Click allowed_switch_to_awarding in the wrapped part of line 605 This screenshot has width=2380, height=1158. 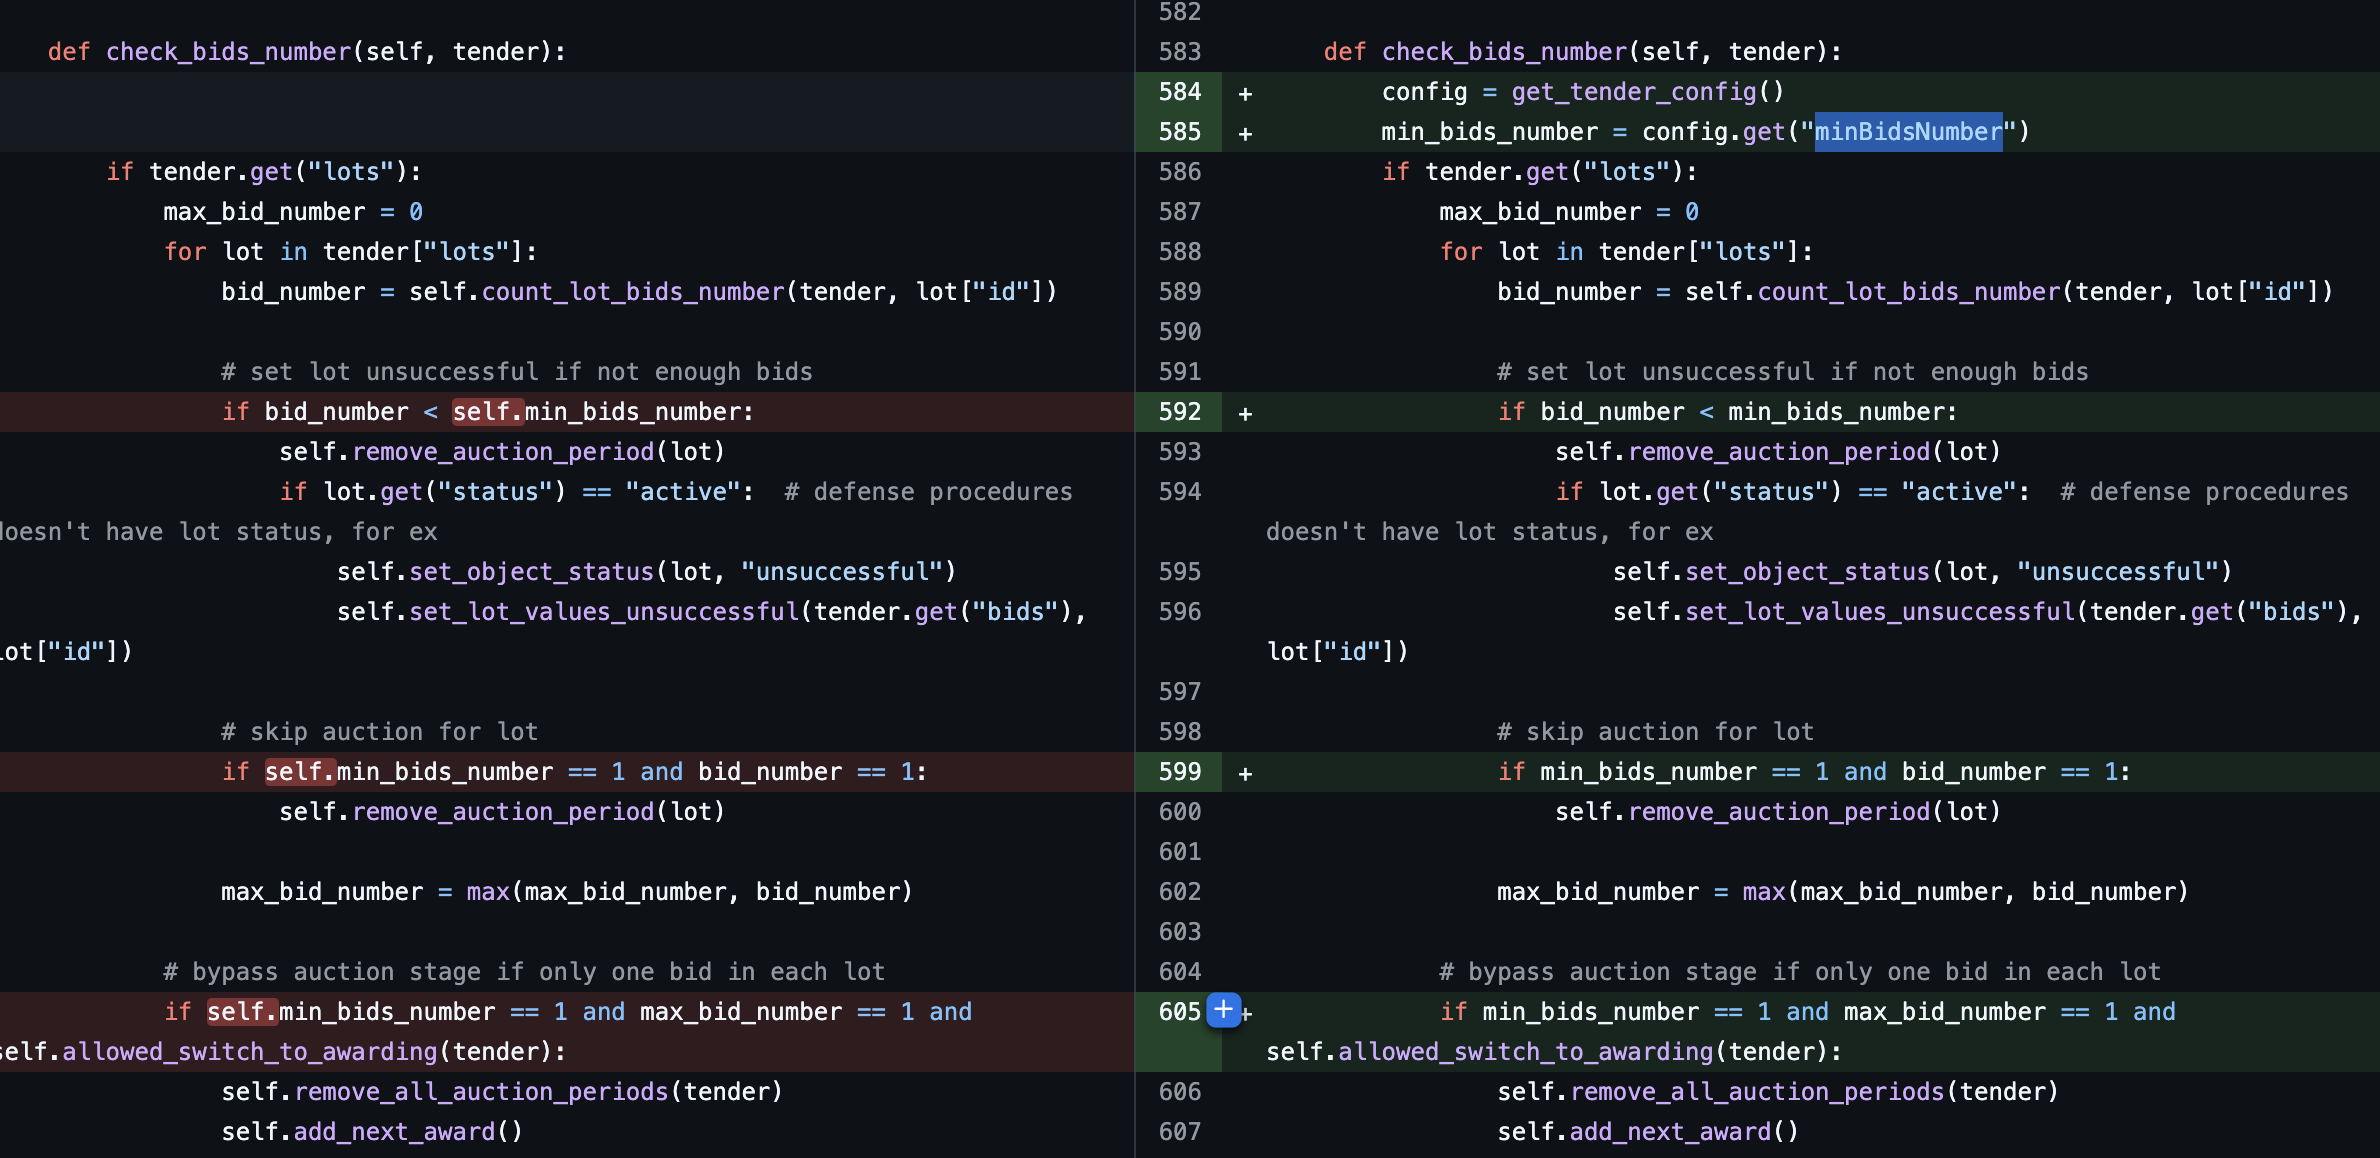pos(1526,1052)
